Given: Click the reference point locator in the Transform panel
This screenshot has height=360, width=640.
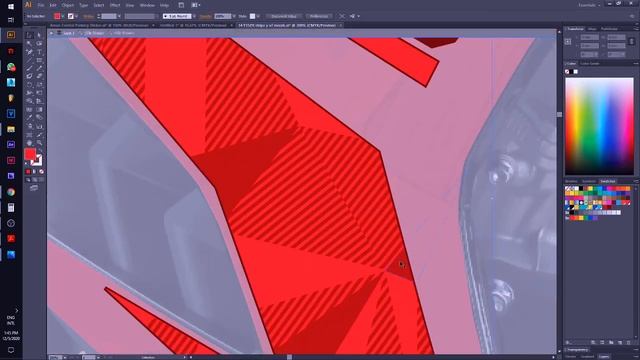Looking at the screenshot, I should point(568,42).
